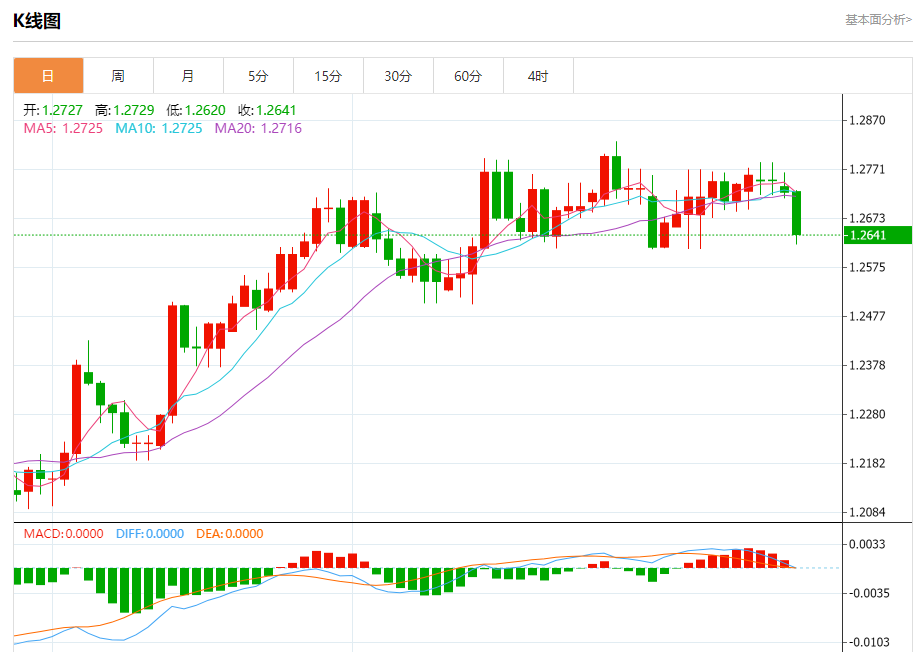Click the DIFF value label

tap(150, 533)
